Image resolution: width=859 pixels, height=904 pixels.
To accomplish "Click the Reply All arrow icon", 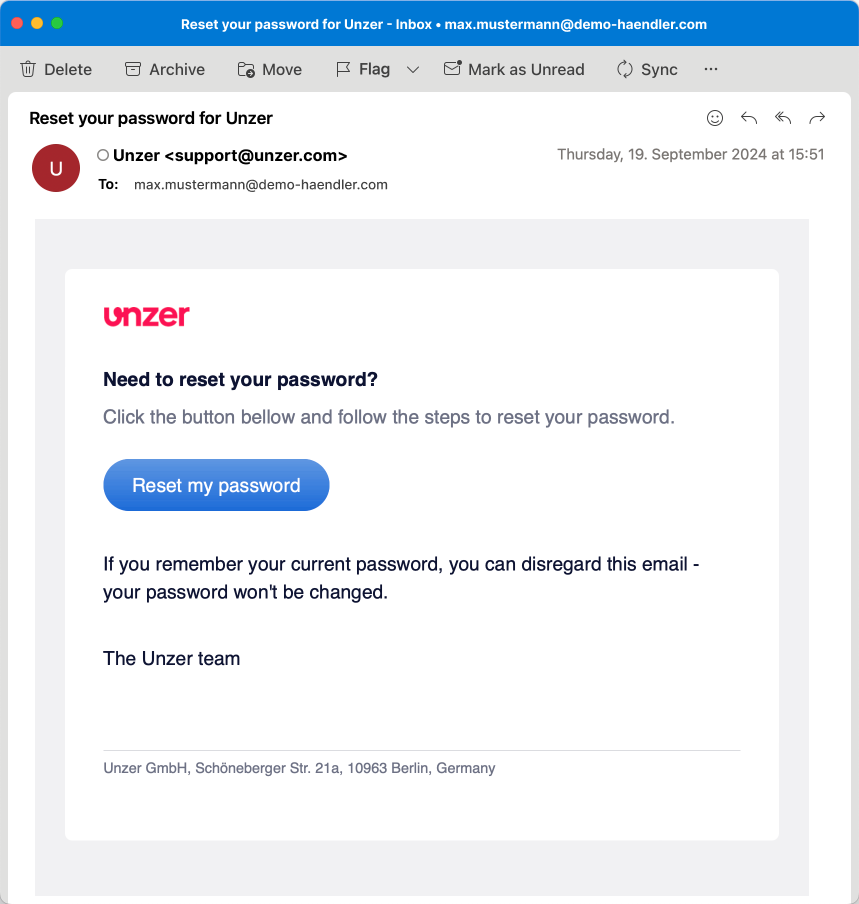I will (783, 118).
